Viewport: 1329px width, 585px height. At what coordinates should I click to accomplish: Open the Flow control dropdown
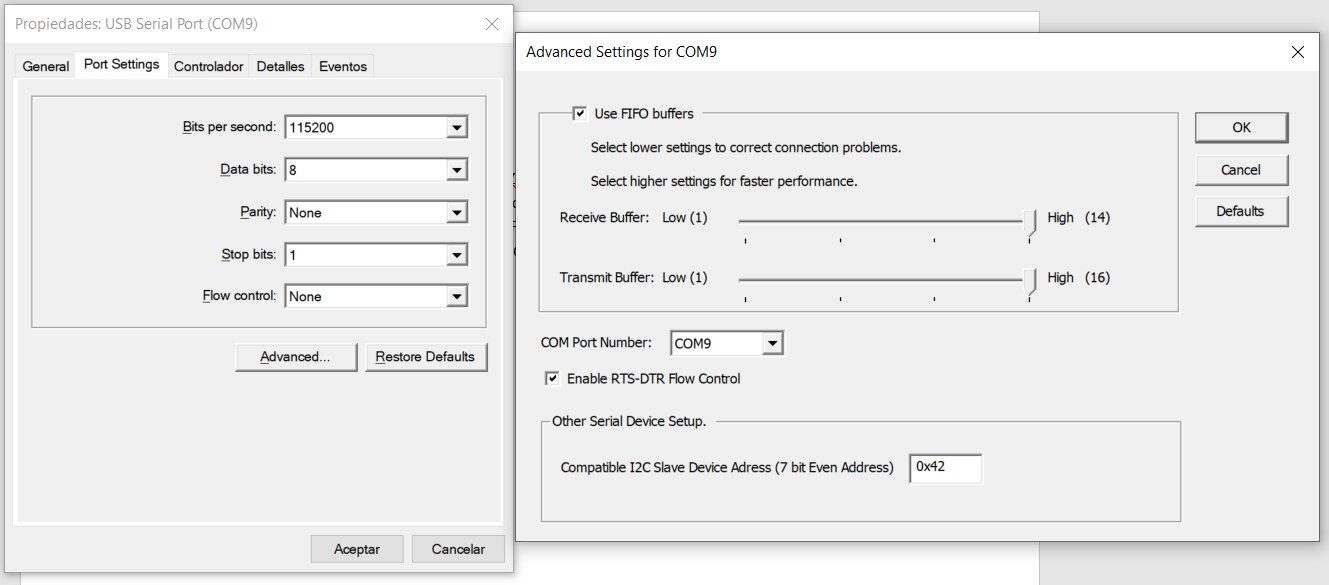coord(456,297)
